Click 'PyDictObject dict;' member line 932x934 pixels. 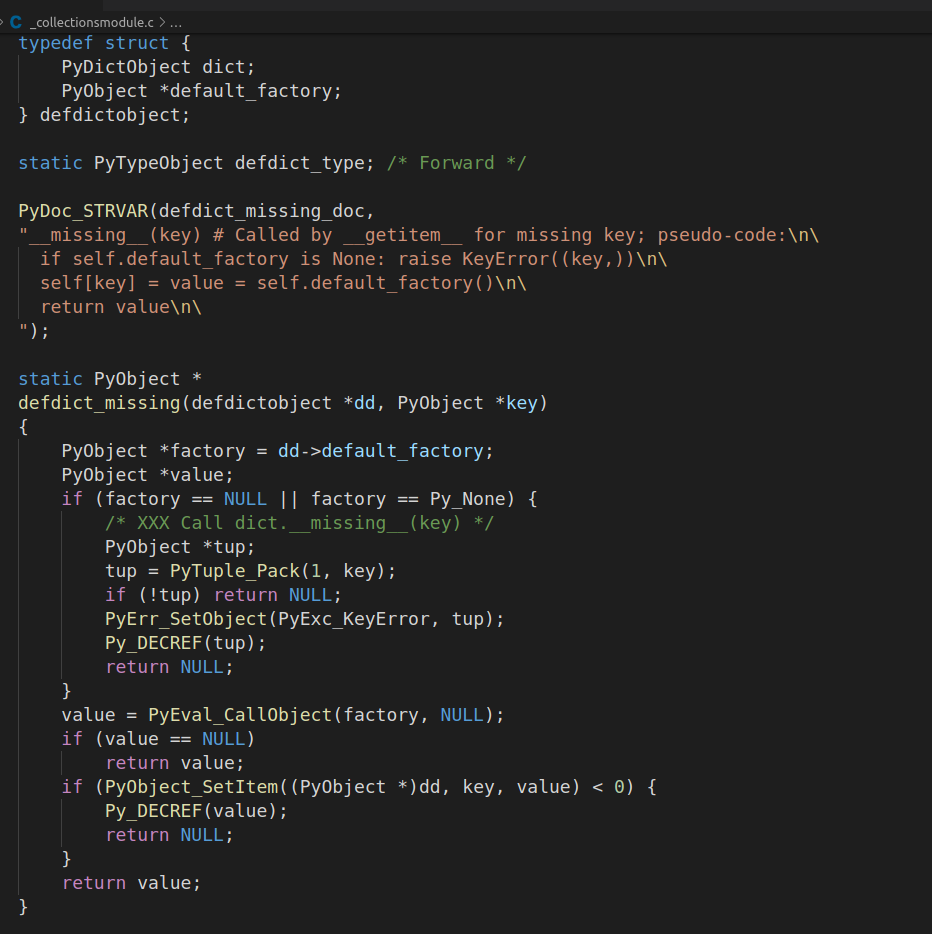158,67
